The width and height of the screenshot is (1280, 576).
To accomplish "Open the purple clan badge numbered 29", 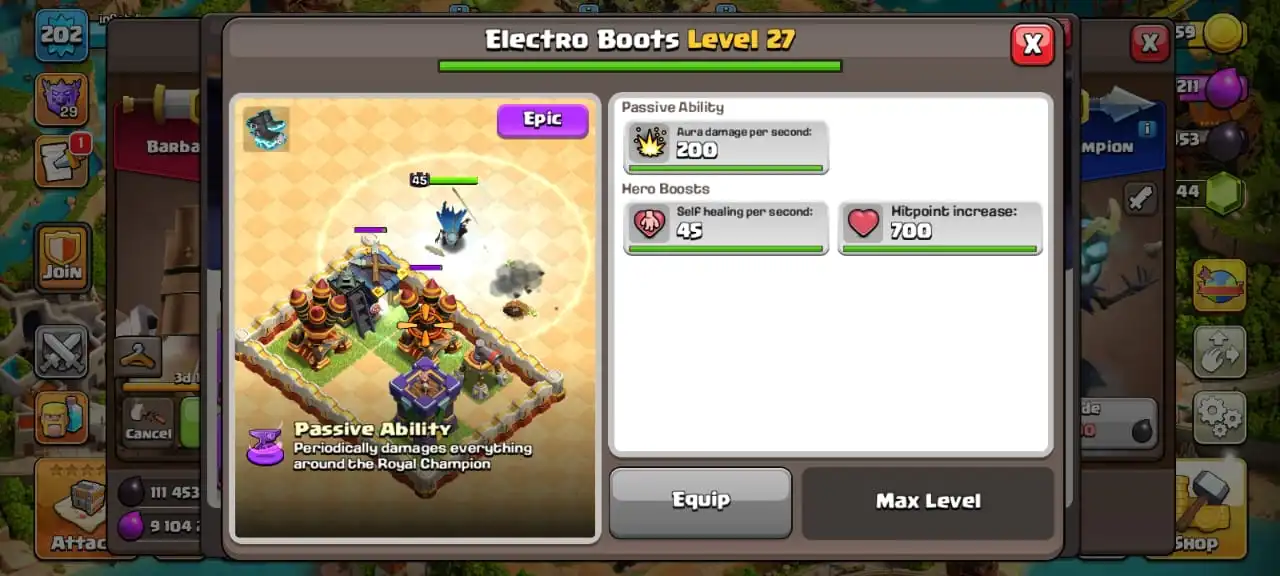I will pos(61,99).
